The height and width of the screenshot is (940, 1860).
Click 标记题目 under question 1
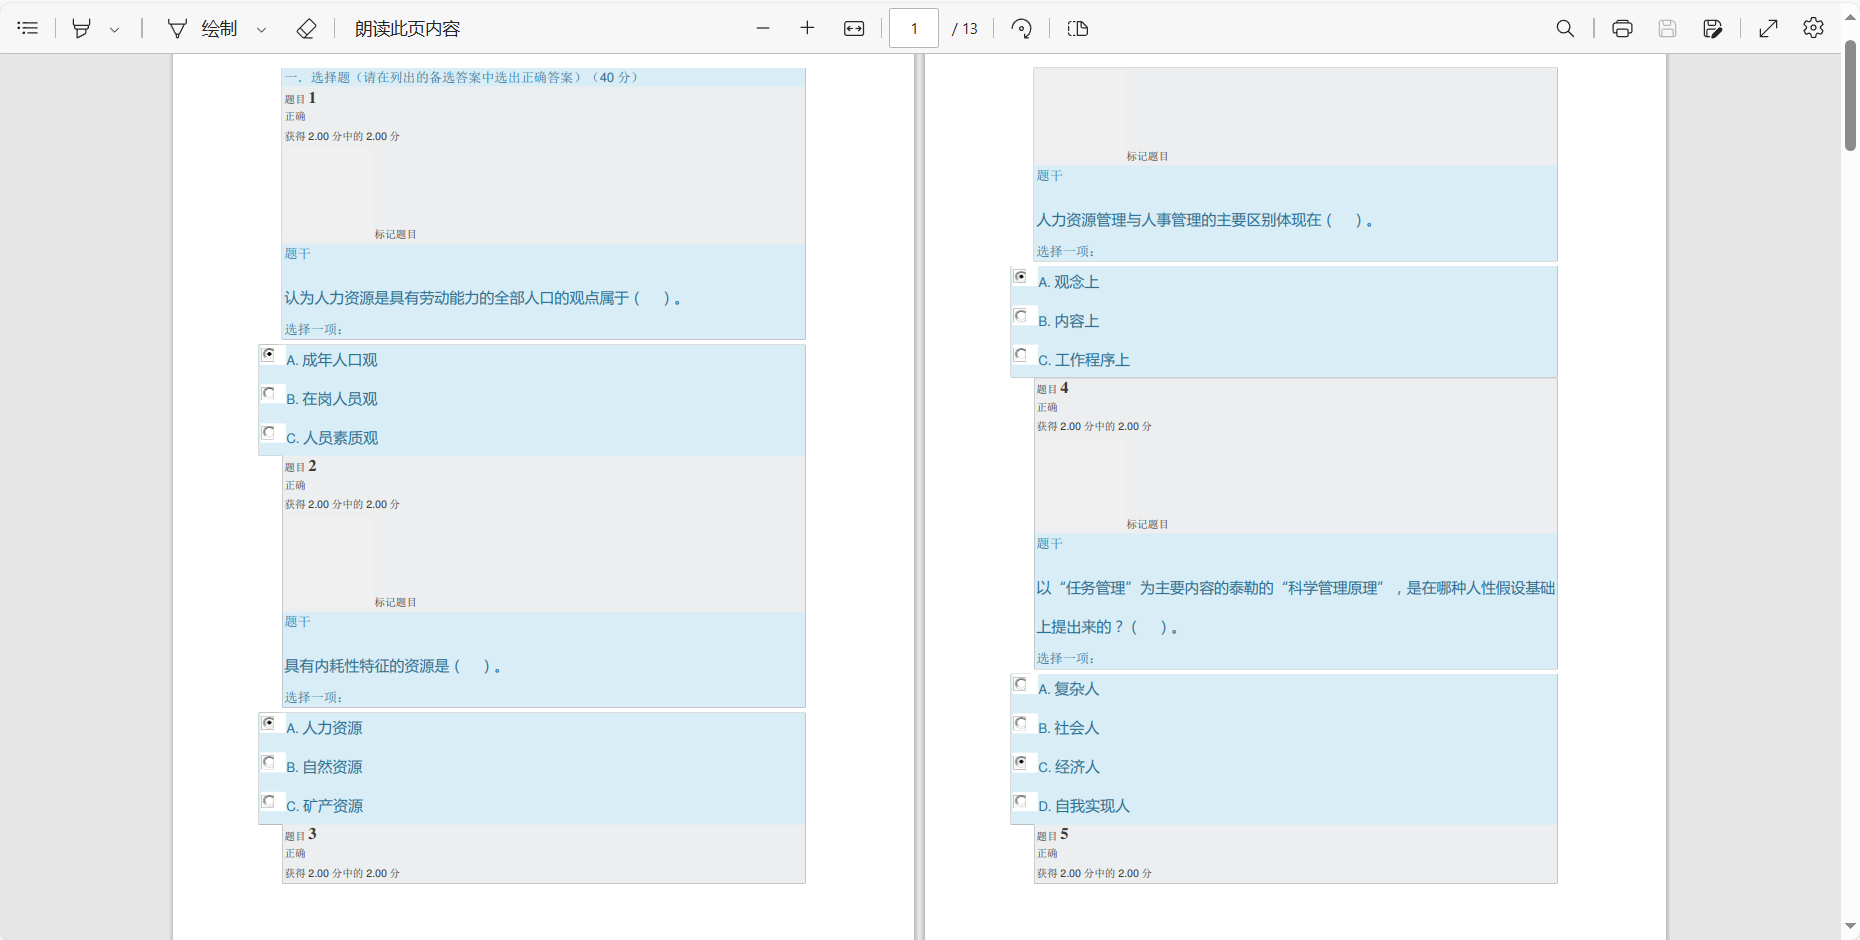(x=395, y=234)
